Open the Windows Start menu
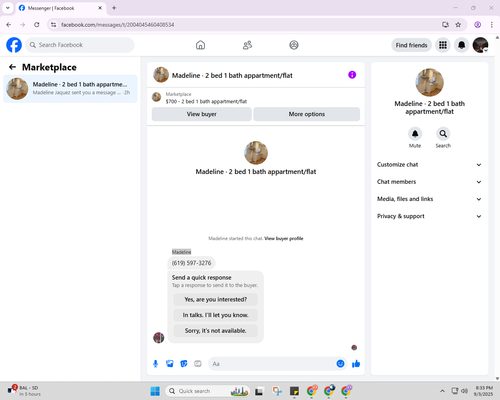500x400 pixels. point(155,391)
